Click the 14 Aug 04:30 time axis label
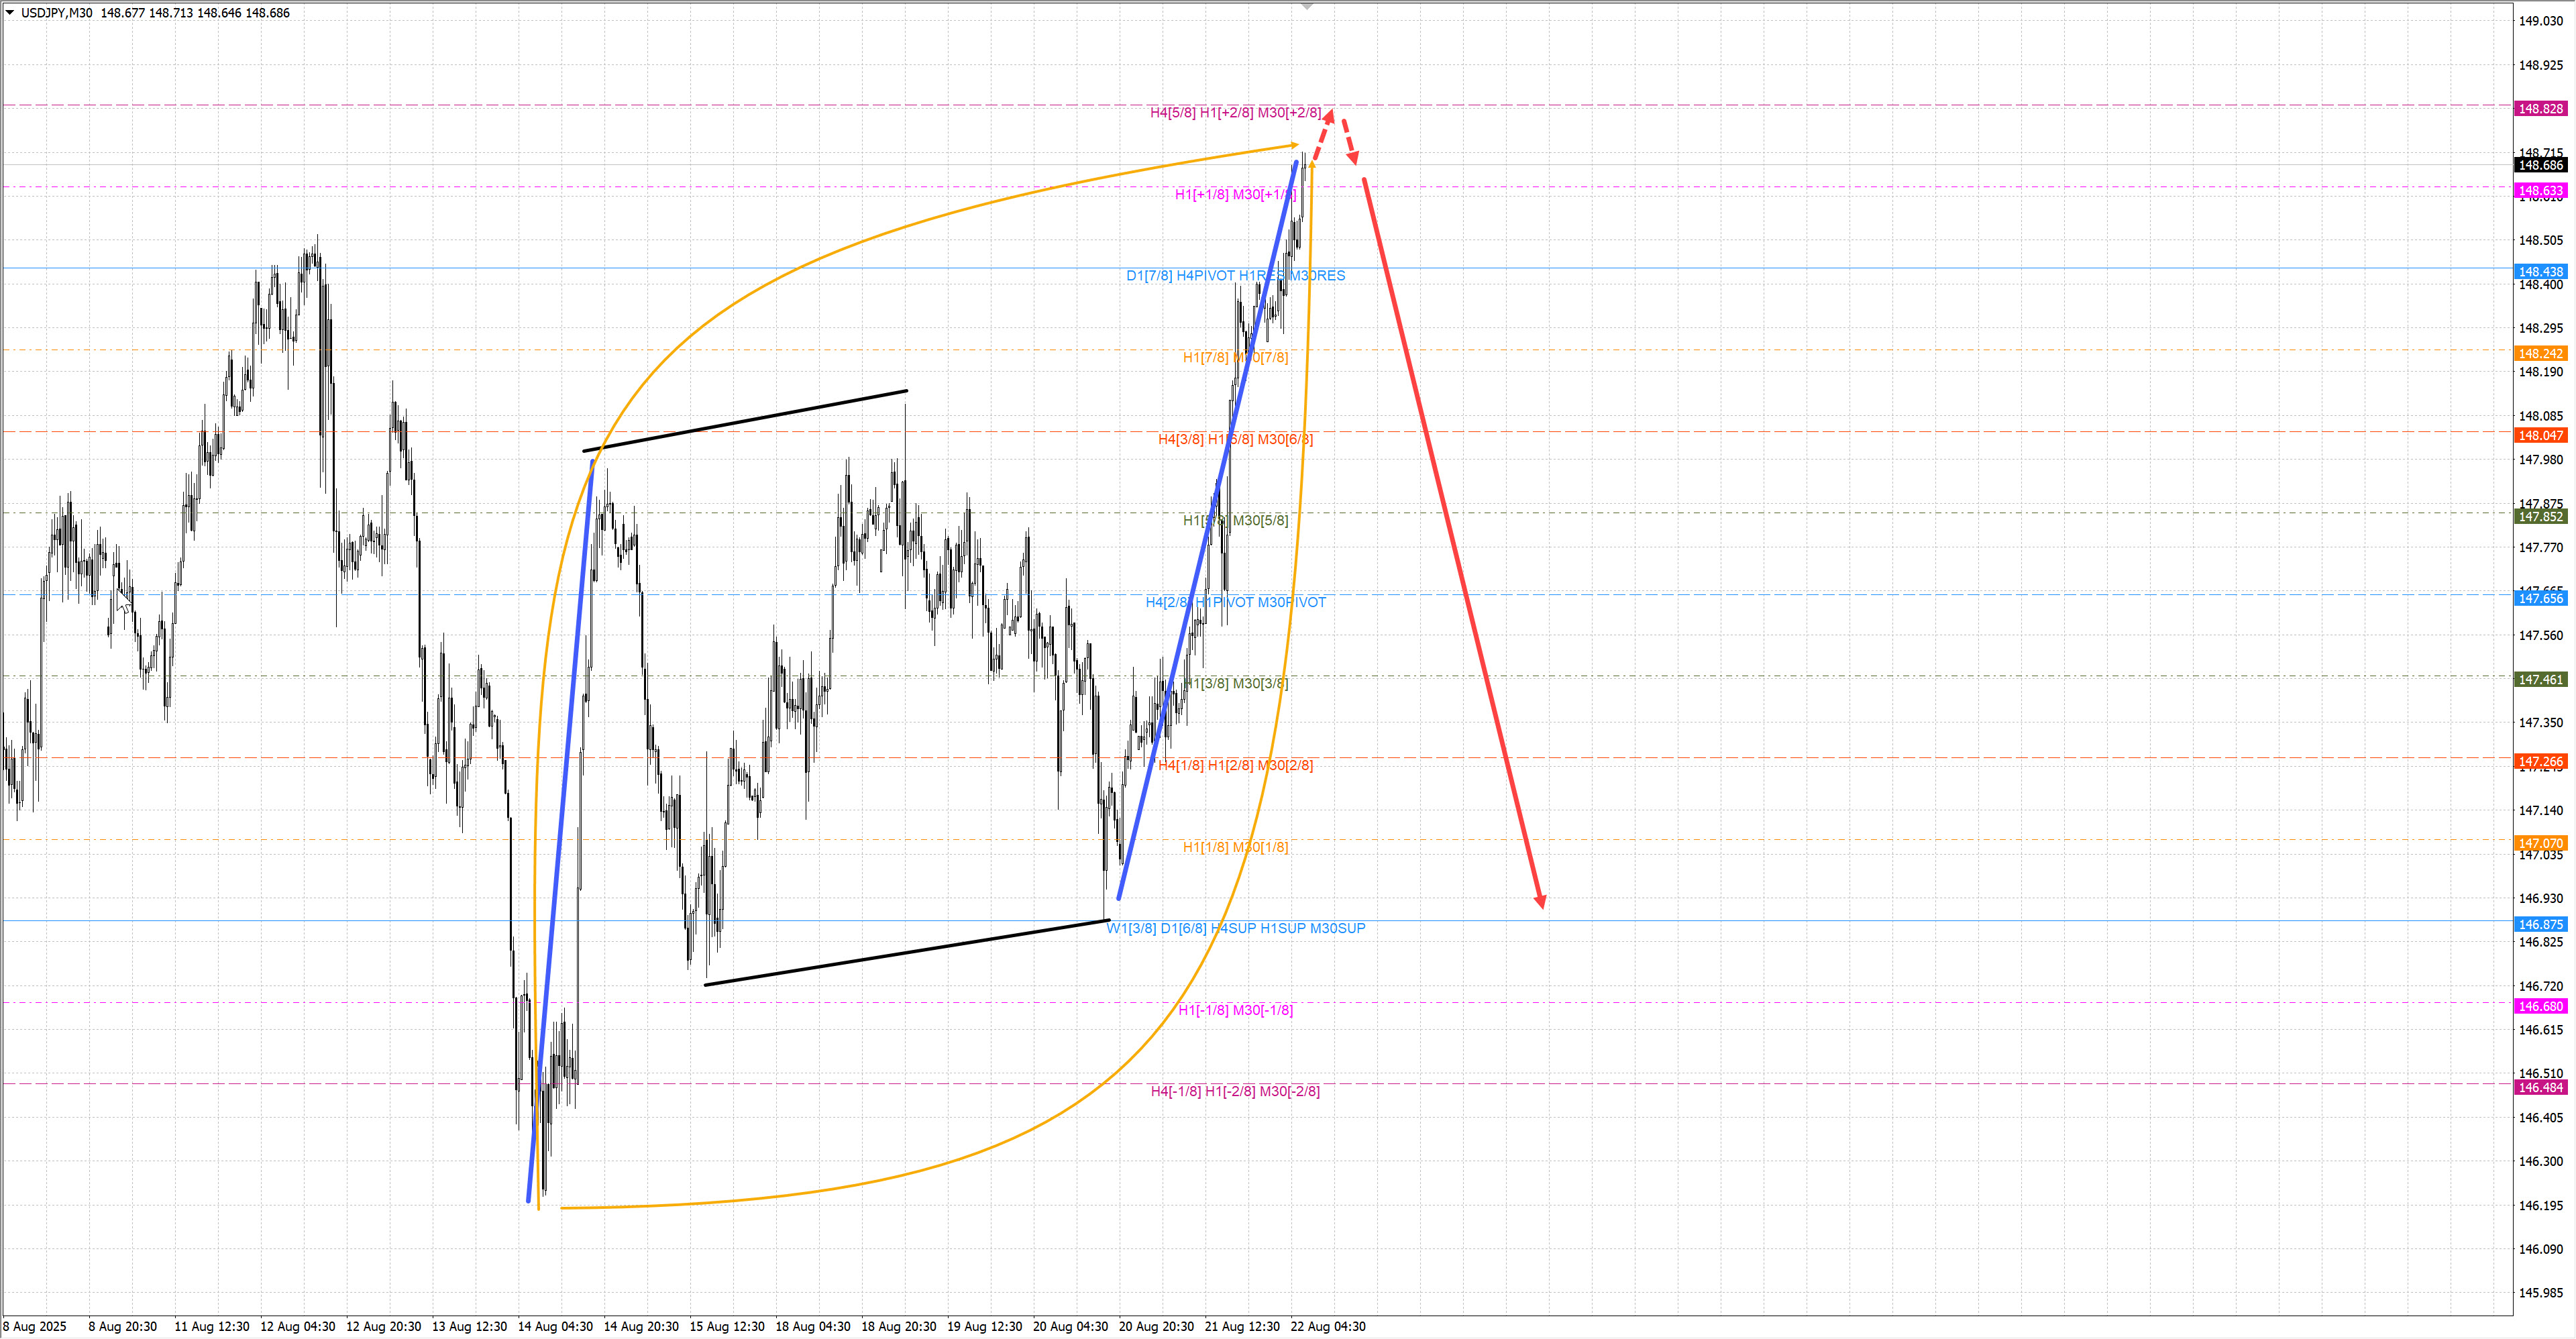The width and height of the screenshot is (2576, 1339). pyautogui.click(x=555, y=1327)
